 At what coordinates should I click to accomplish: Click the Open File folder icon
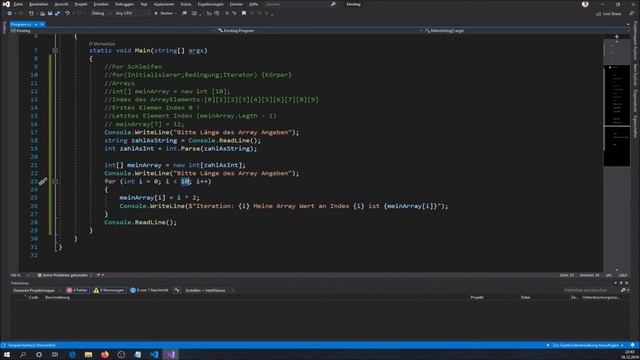tap(42, 13)
